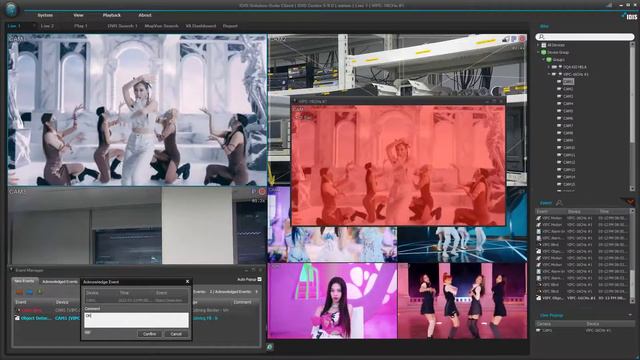
Task: Select CAM10 in the device tree
Action: 569,148
